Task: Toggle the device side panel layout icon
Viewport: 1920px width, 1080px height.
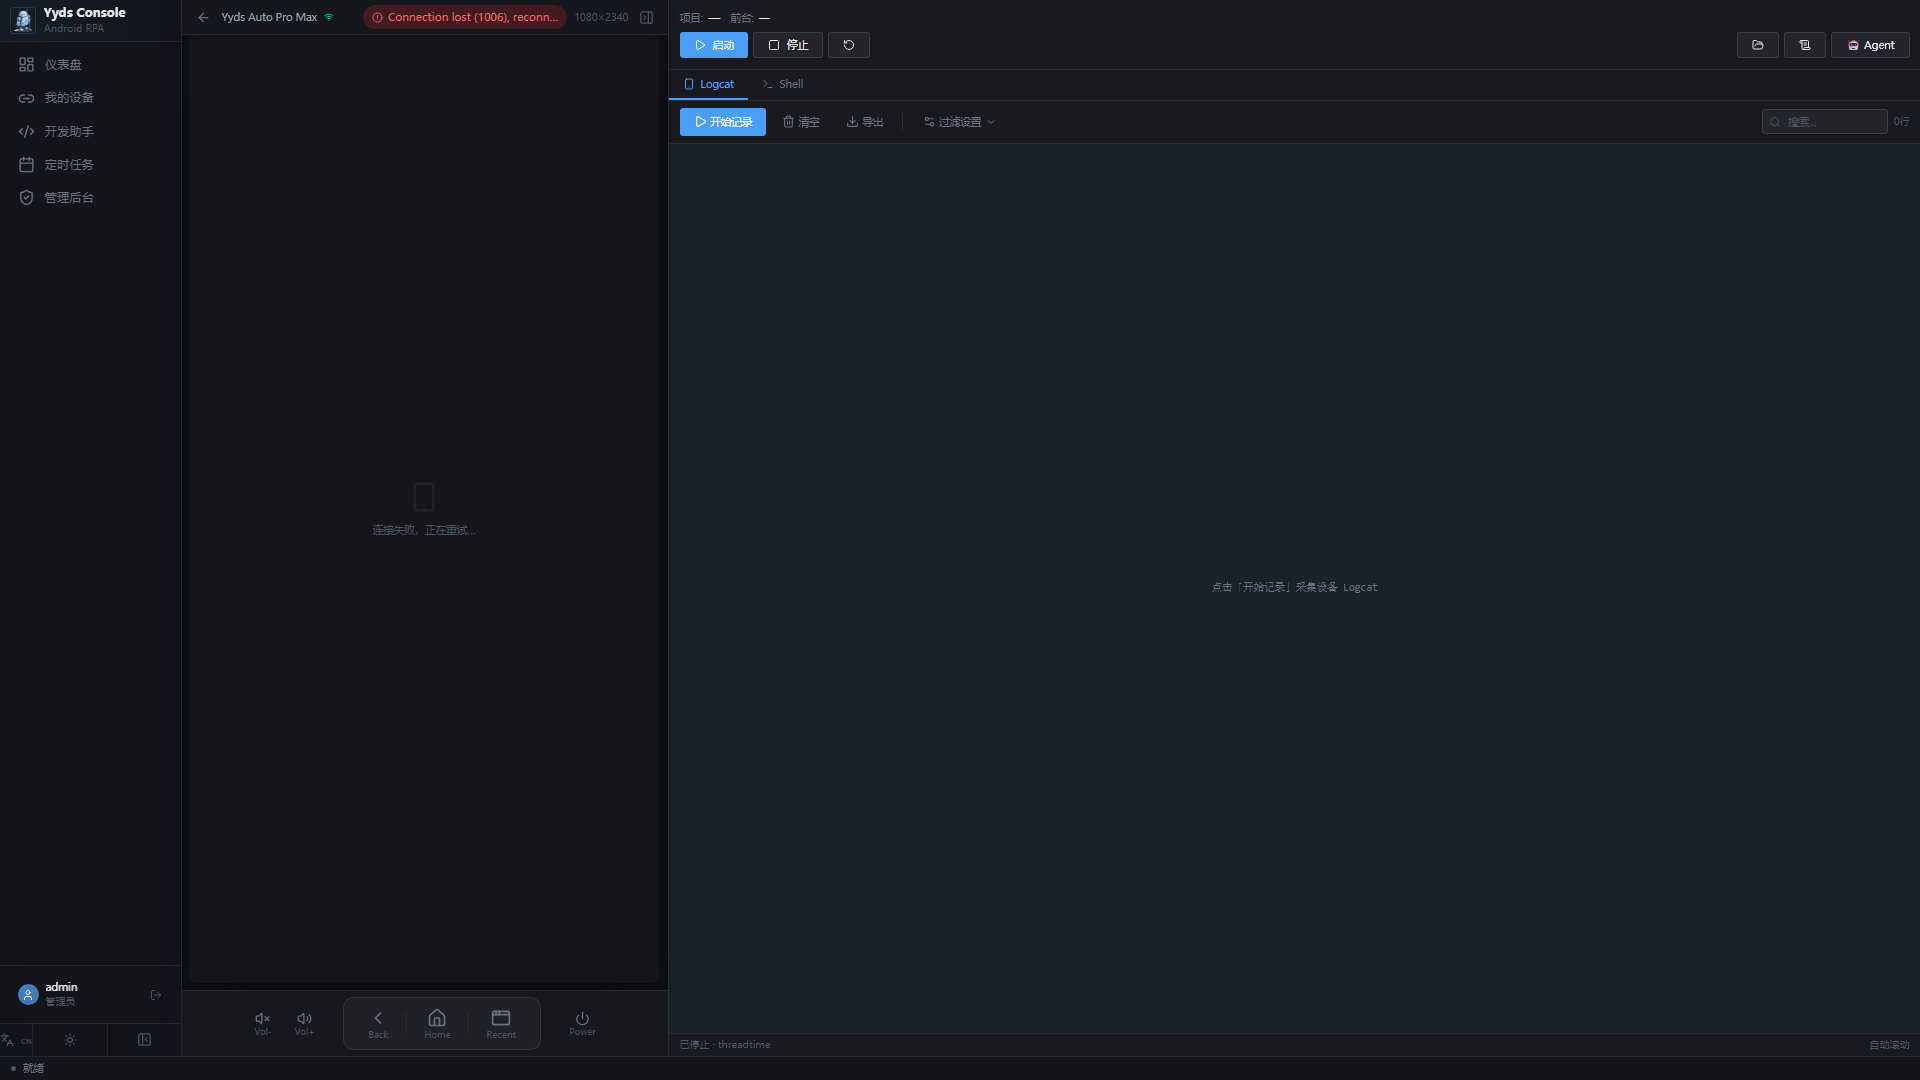Action: [647, 17]
